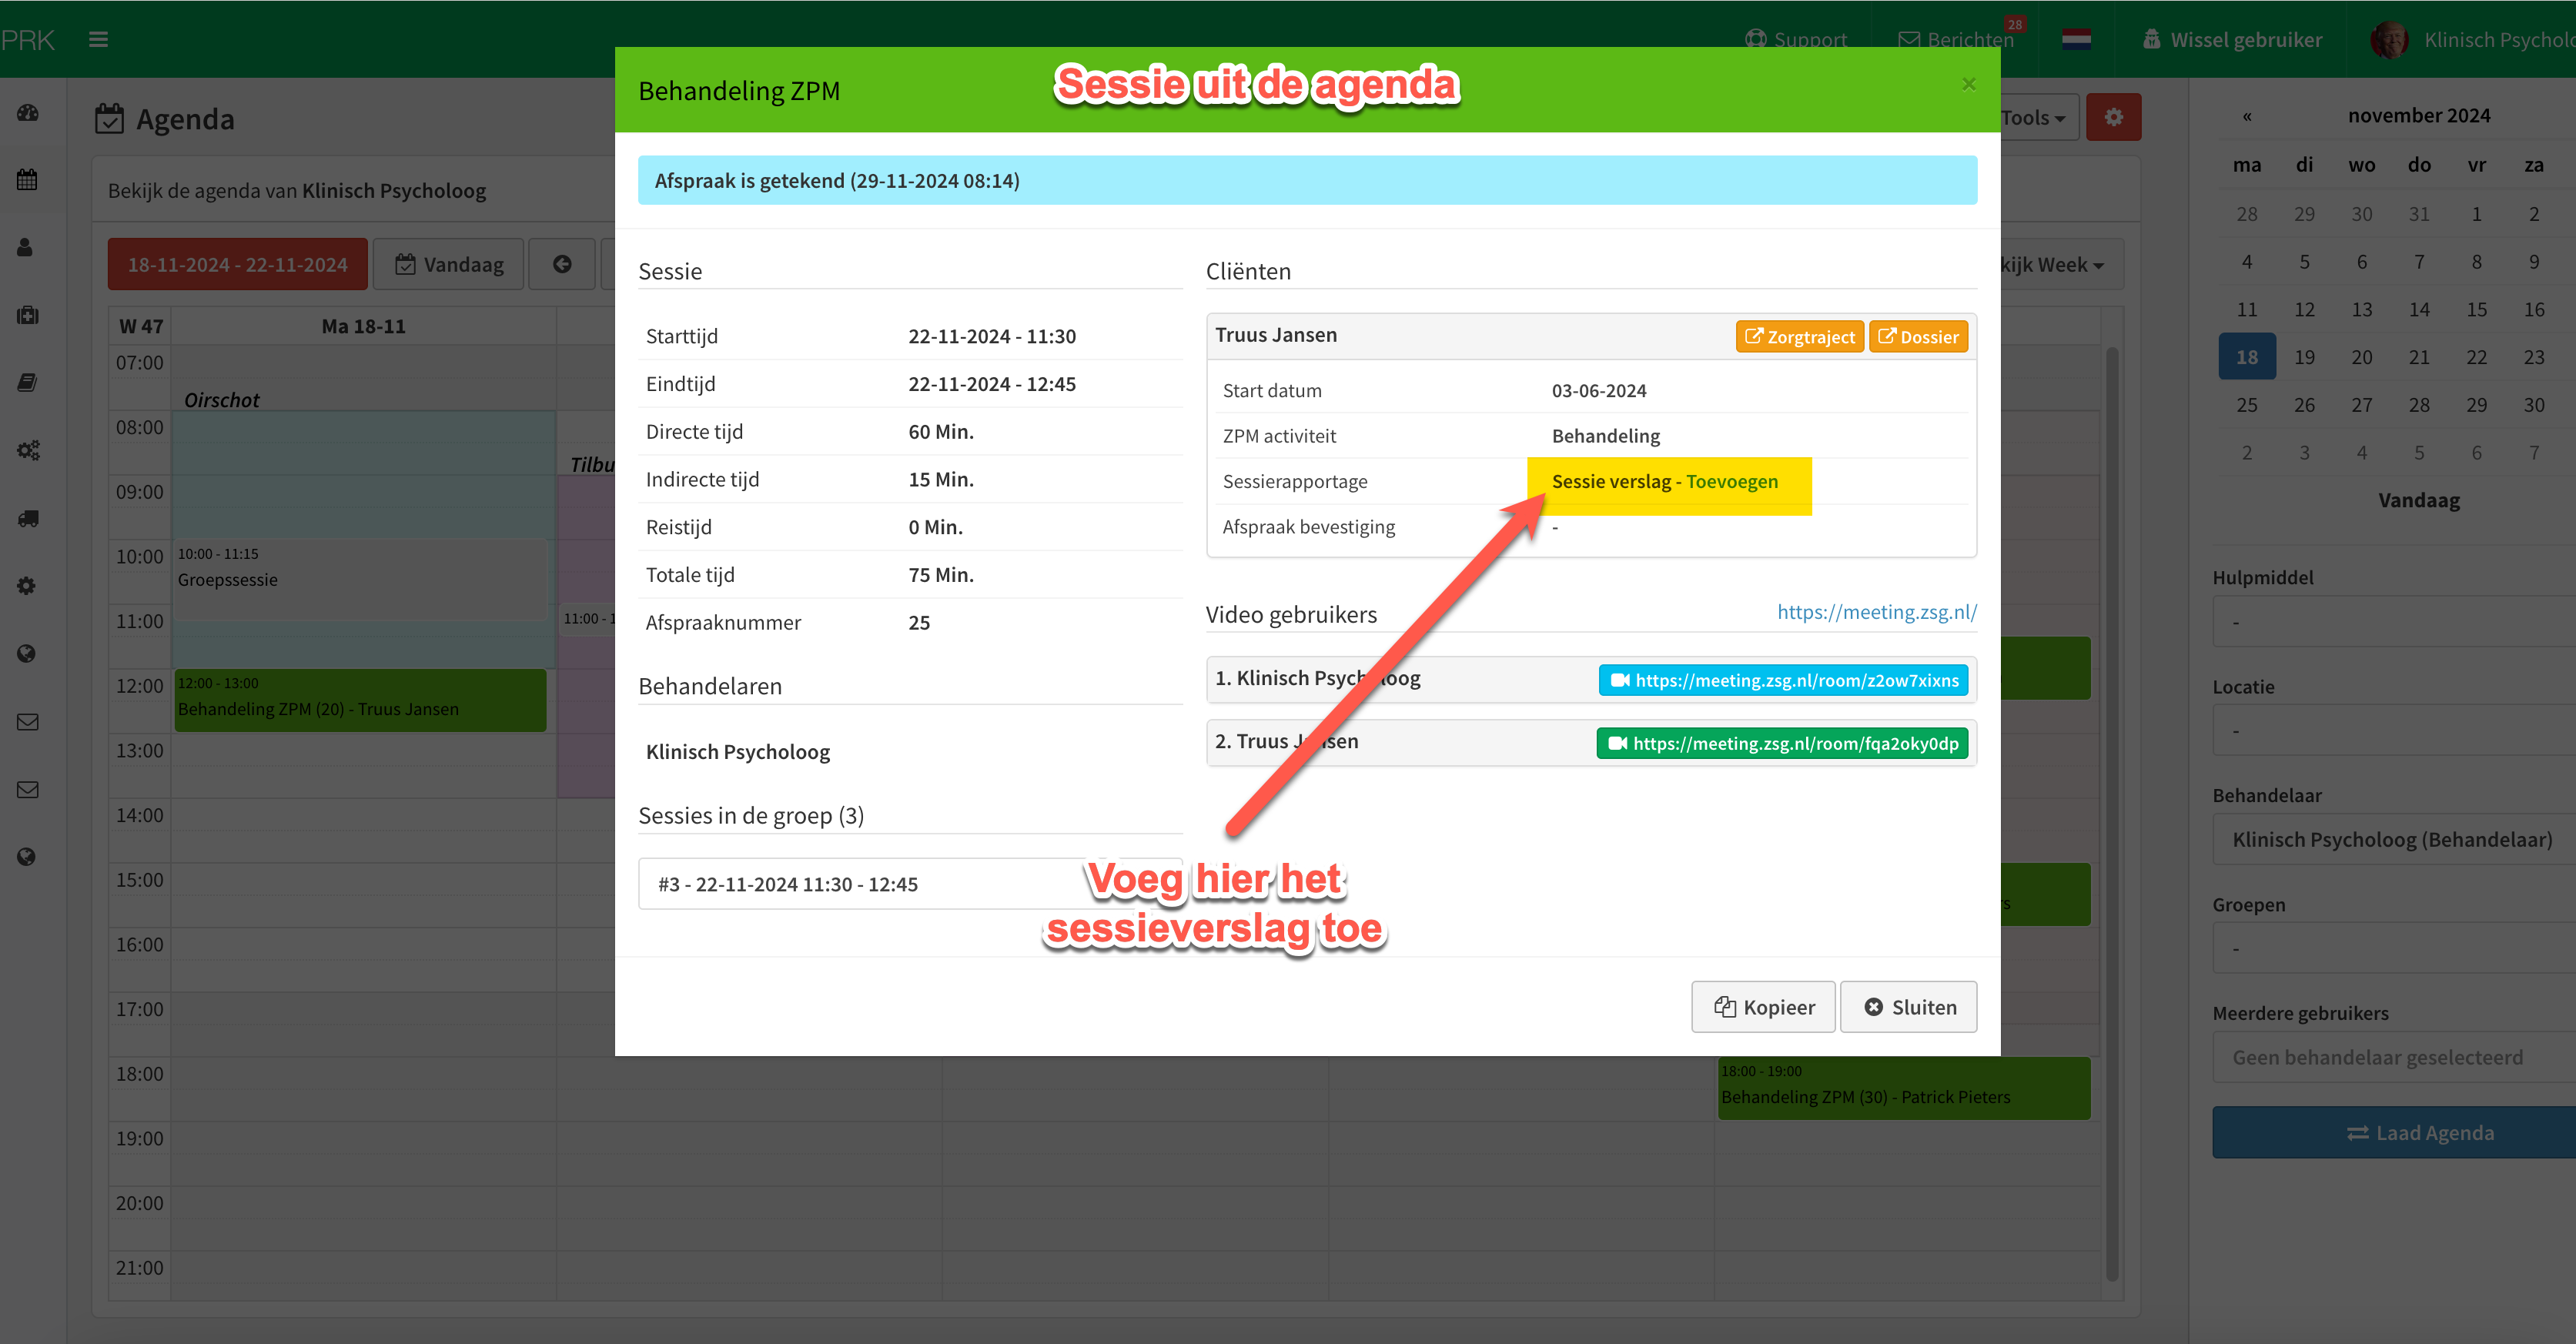This screenshot has height=1344, width=2576.
Task: Click the Wissel gebruiker spy icon
Action: point(2152,39)
